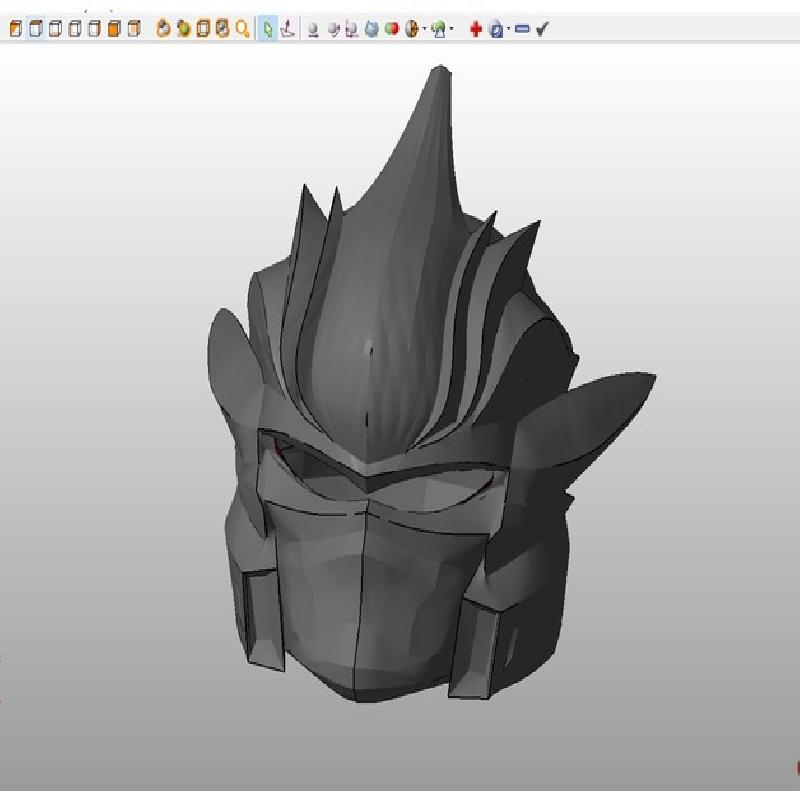Click the first cube view icon with orange front
Image resolution: width=800 pixels, height=800 pixels.
(x=16, y=29)
